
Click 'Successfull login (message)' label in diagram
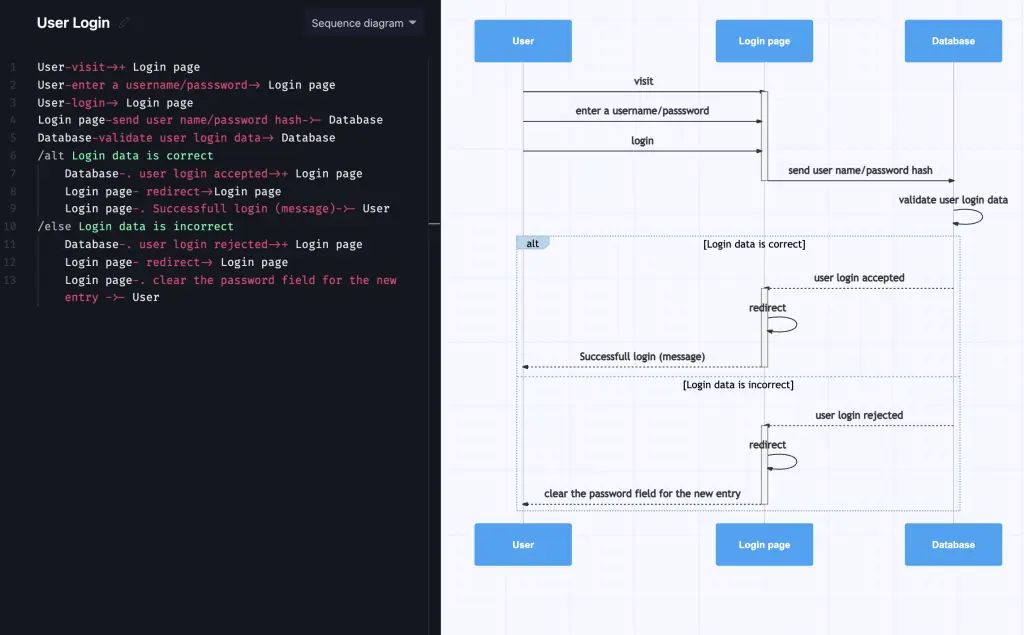coord(642,356)
